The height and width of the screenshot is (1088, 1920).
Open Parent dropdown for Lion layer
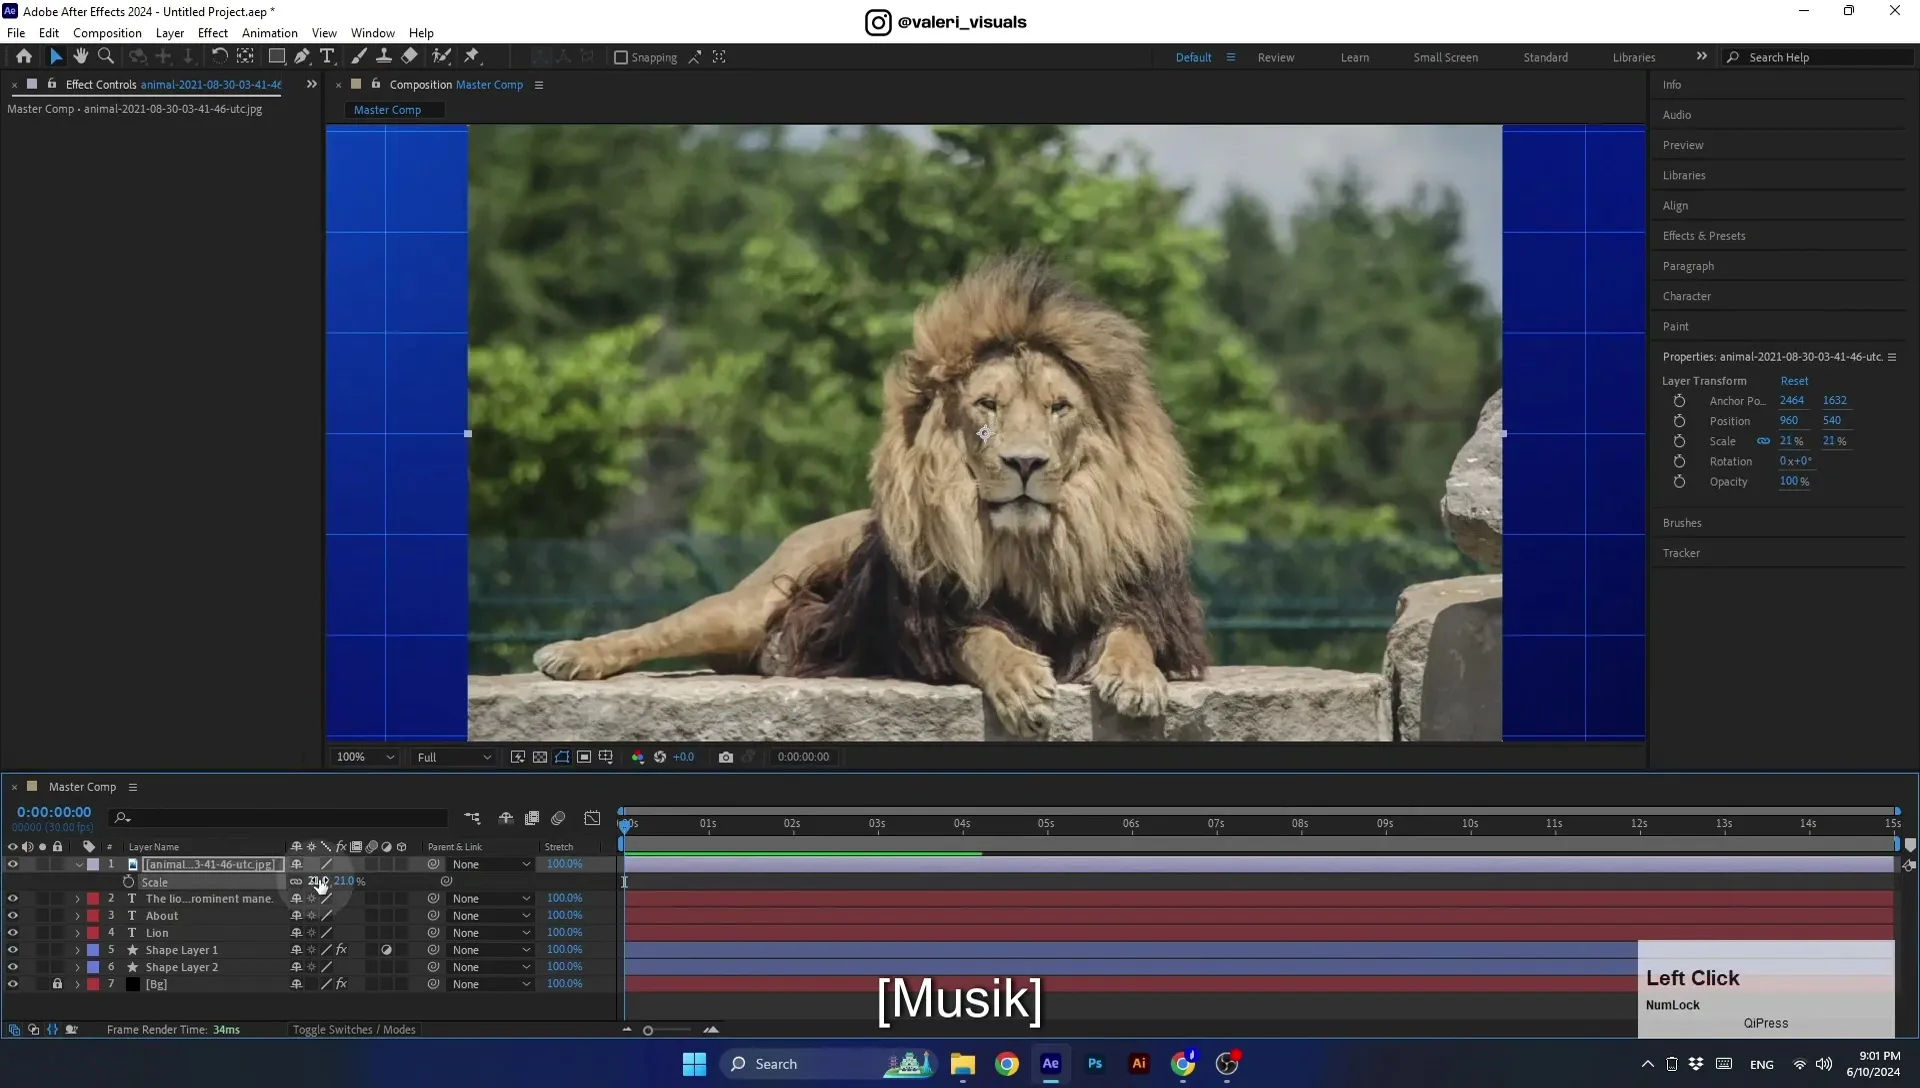(490, 933)
